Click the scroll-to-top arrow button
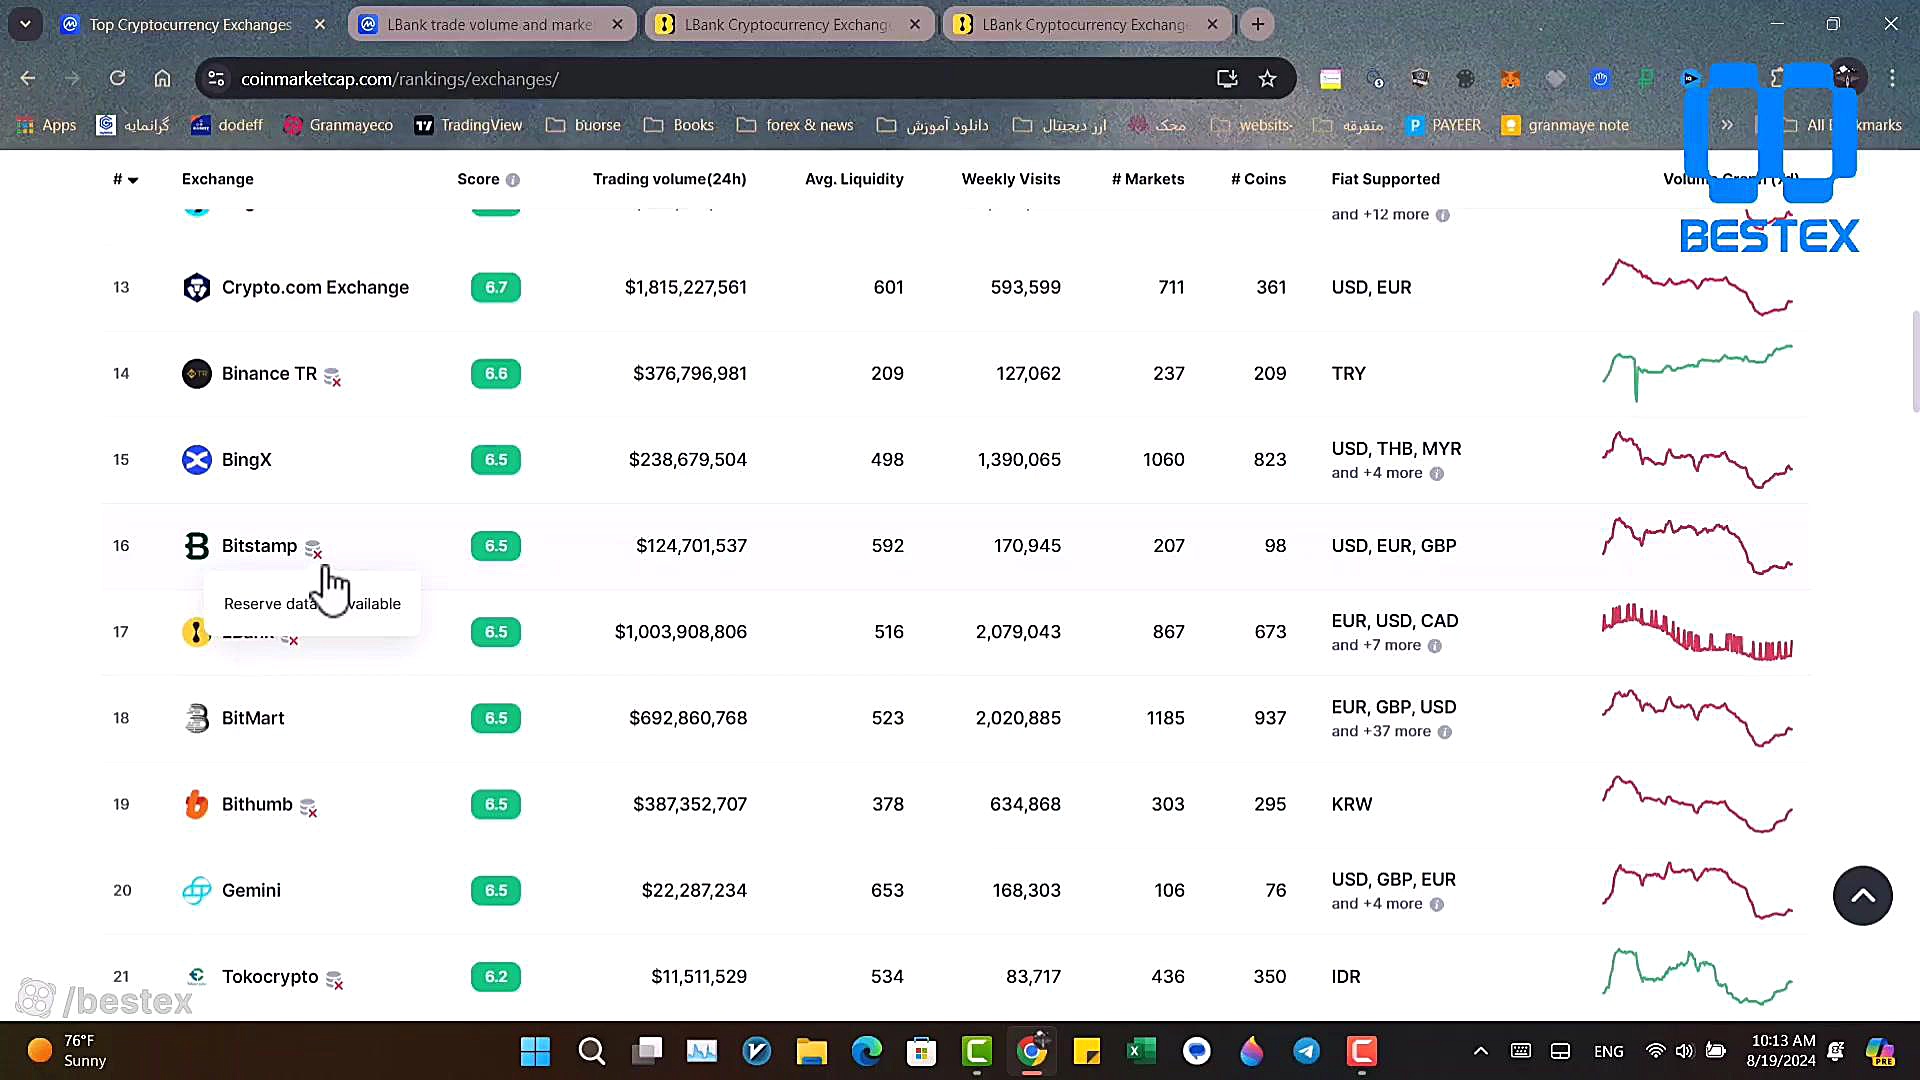This screenshot has height=1080, width=1920. tap(1862, 896)
